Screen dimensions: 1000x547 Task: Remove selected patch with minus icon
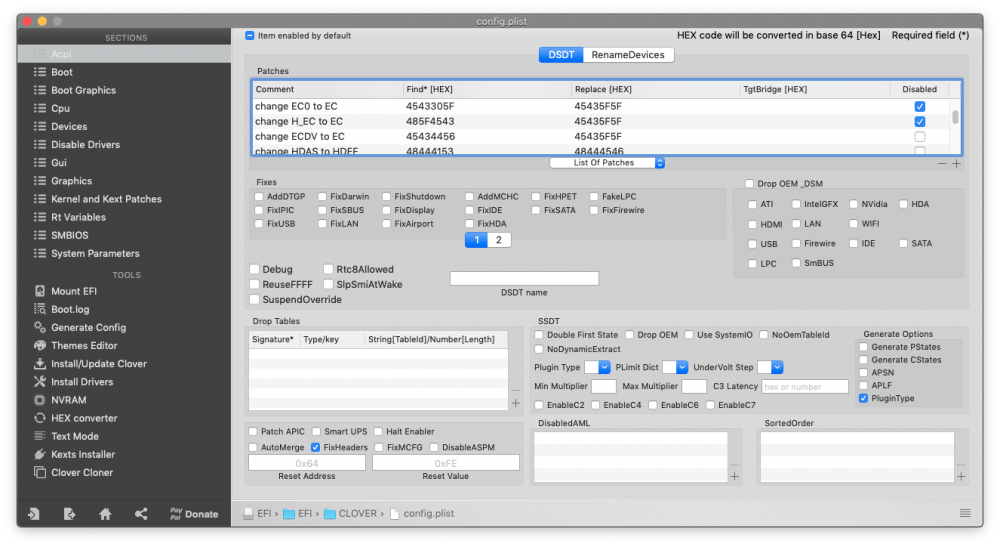coord(942,164)
